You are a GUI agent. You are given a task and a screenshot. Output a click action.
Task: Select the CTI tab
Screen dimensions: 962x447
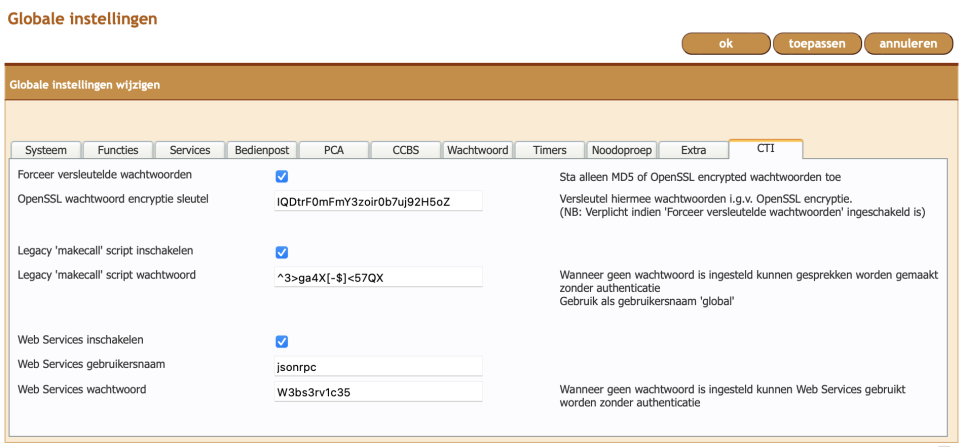tap(766, 149)
